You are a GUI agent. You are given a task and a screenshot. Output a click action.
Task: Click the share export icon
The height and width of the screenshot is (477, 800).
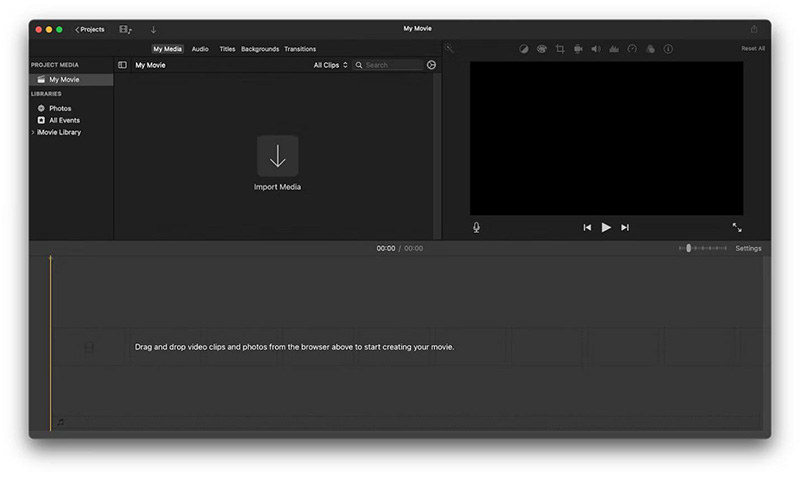coord(754,29)
